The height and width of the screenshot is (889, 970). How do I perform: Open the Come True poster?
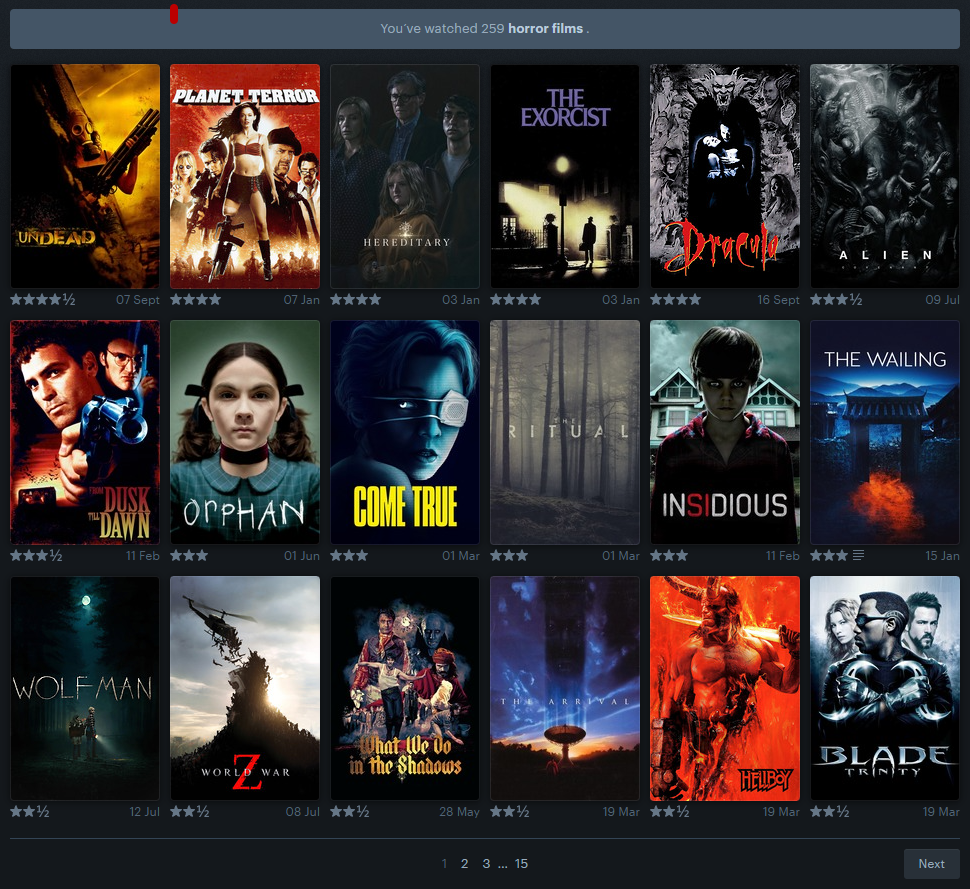(x=405, y=432)
